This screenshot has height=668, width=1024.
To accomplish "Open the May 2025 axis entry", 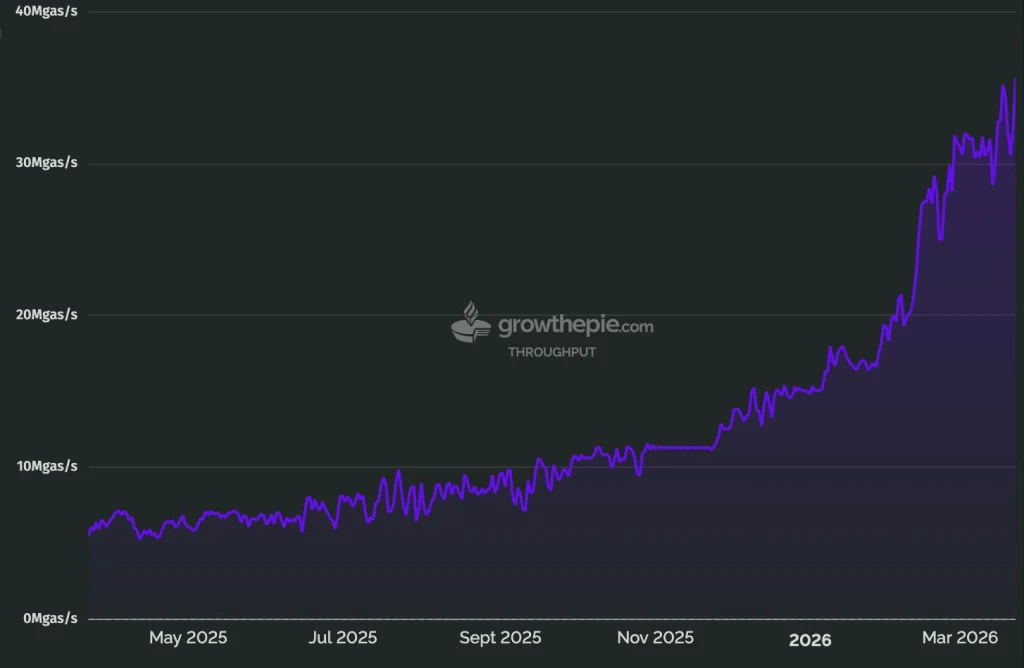I will coord(188,637).
